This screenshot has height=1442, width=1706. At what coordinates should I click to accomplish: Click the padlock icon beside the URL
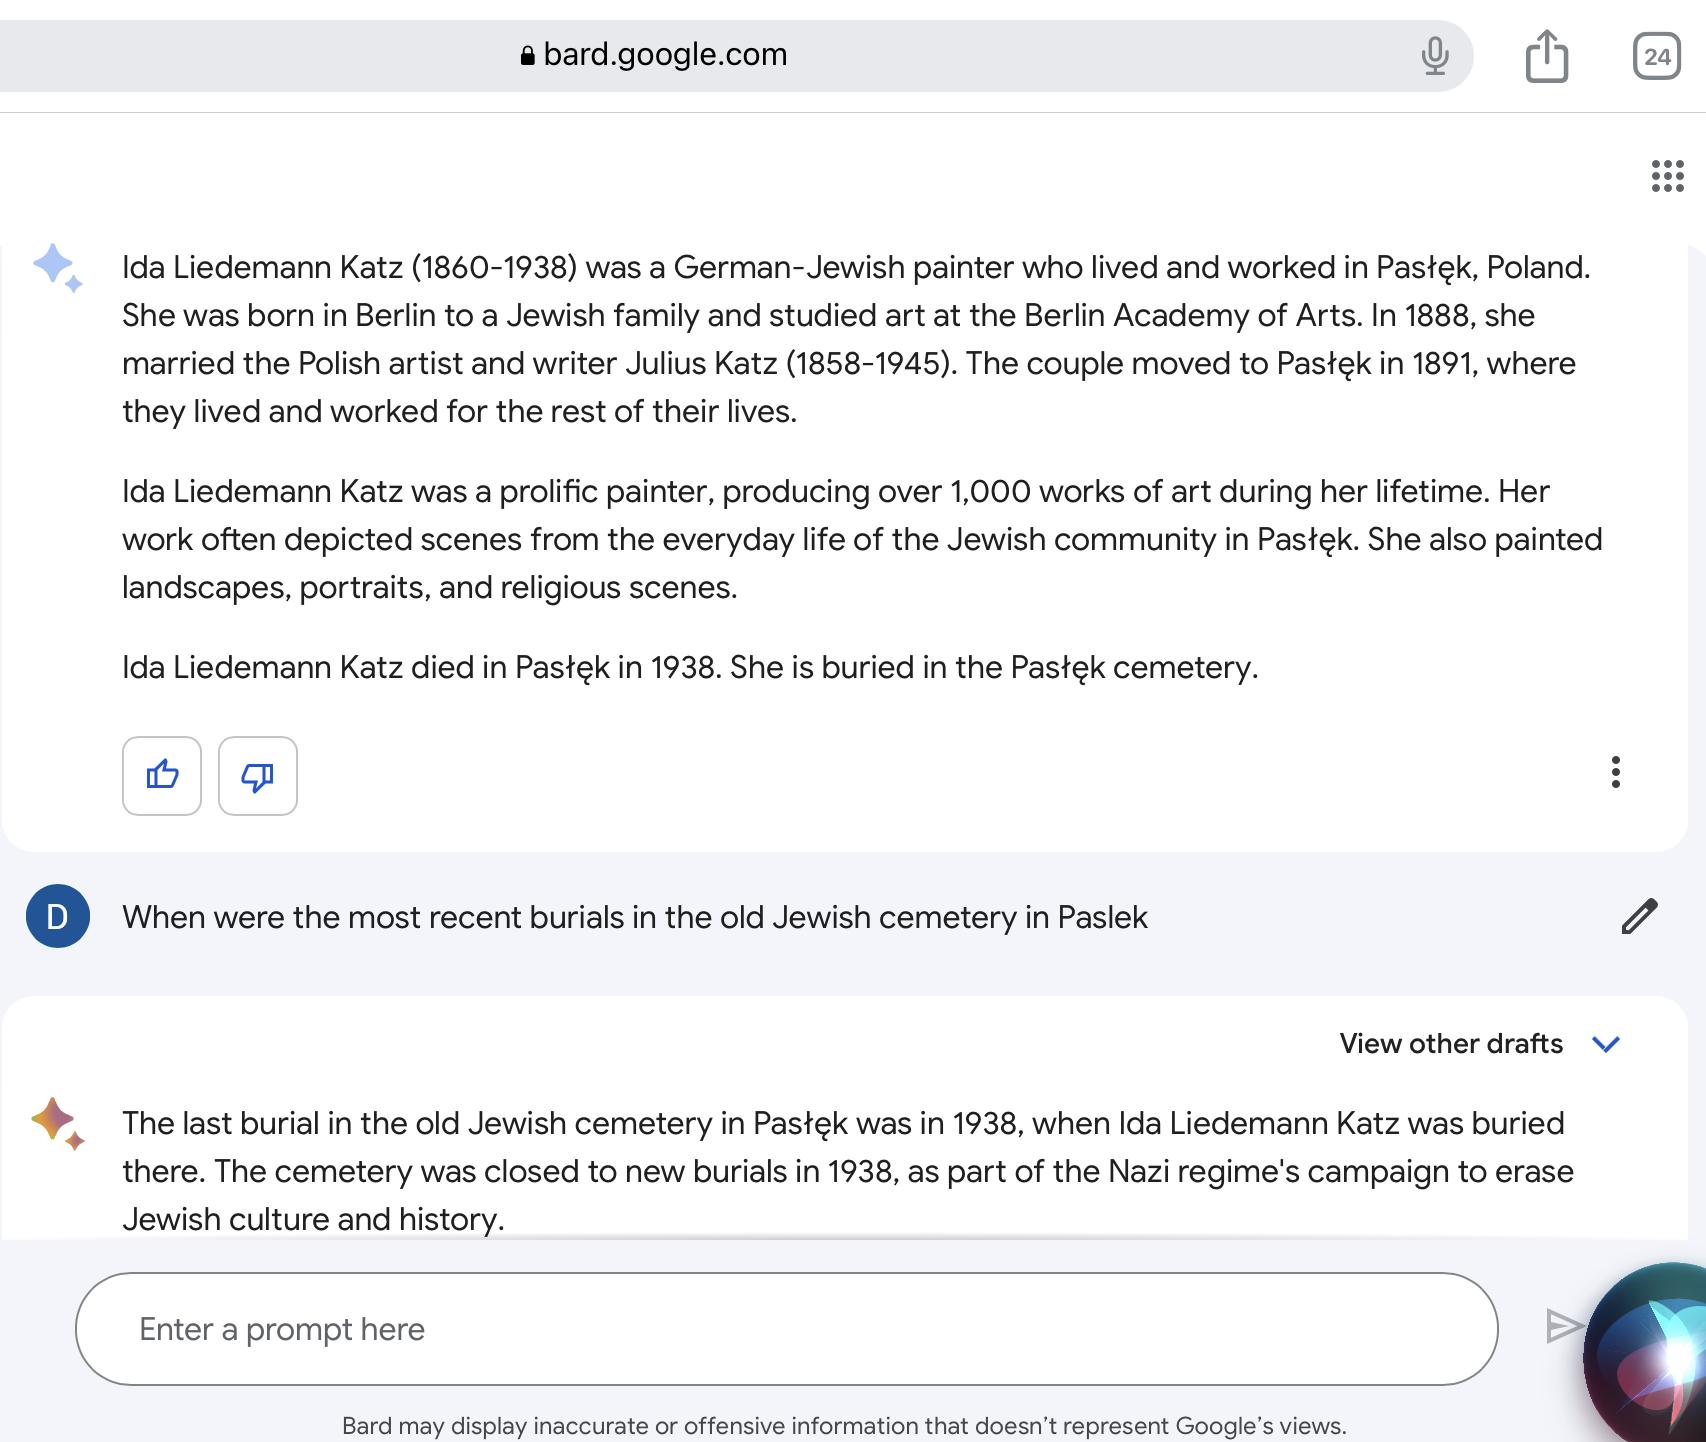pos(528,56)
